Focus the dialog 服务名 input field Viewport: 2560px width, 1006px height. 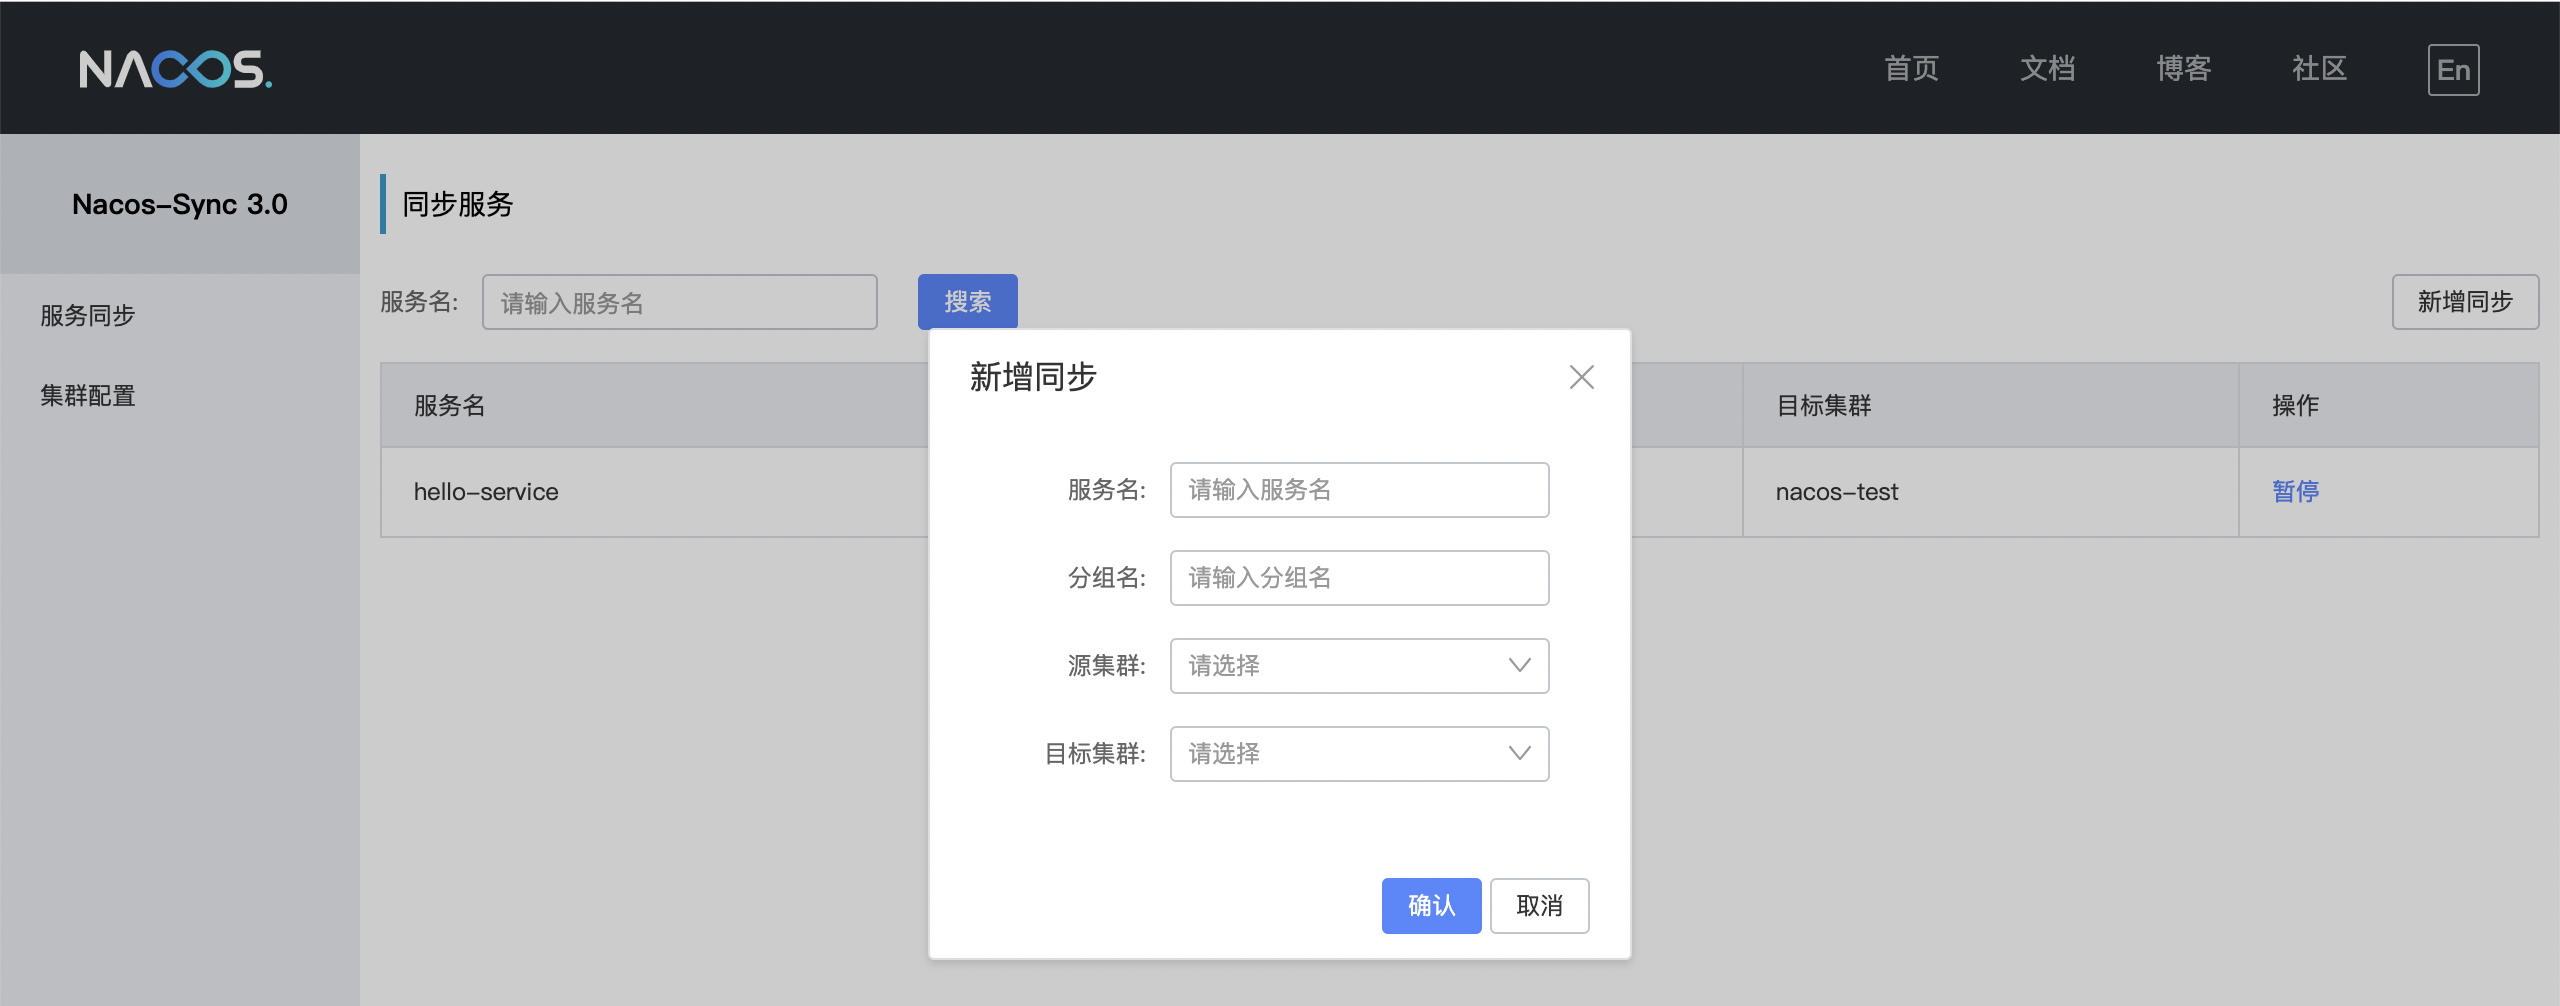tap(1359, 490)
